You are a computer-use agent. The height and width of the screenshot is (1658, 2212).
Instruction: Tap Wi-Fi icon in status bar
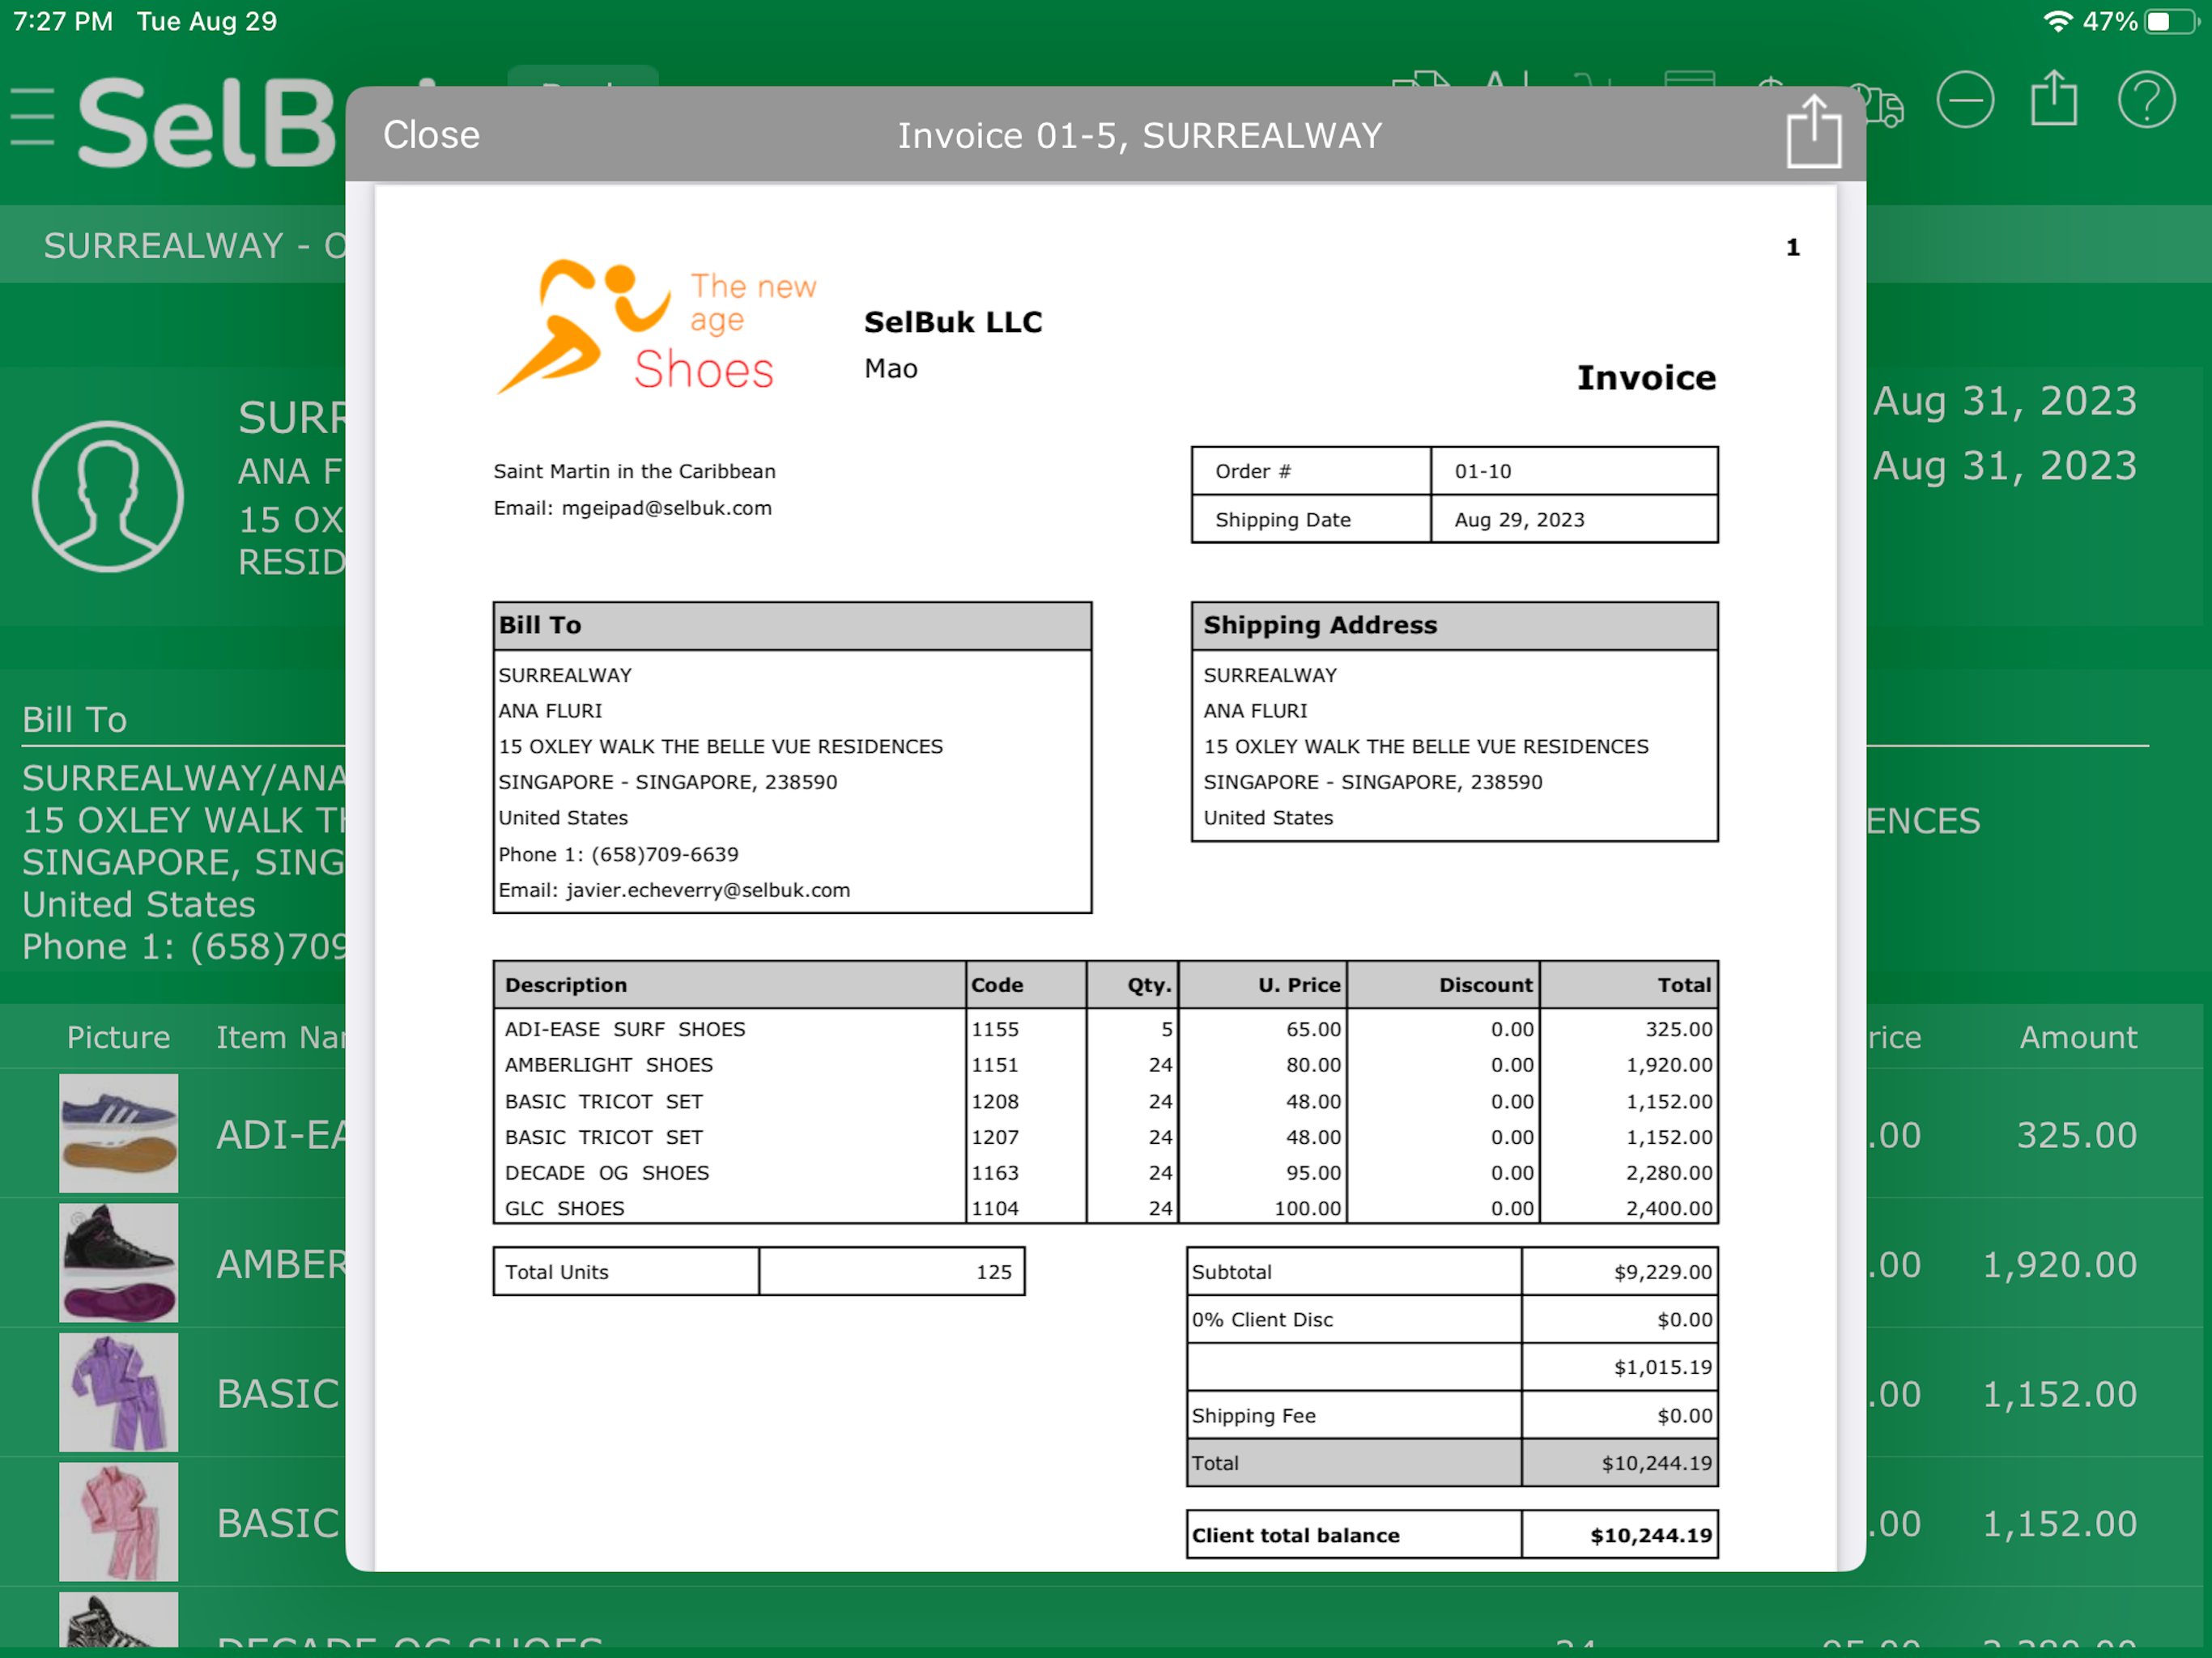coord(2057,21)
